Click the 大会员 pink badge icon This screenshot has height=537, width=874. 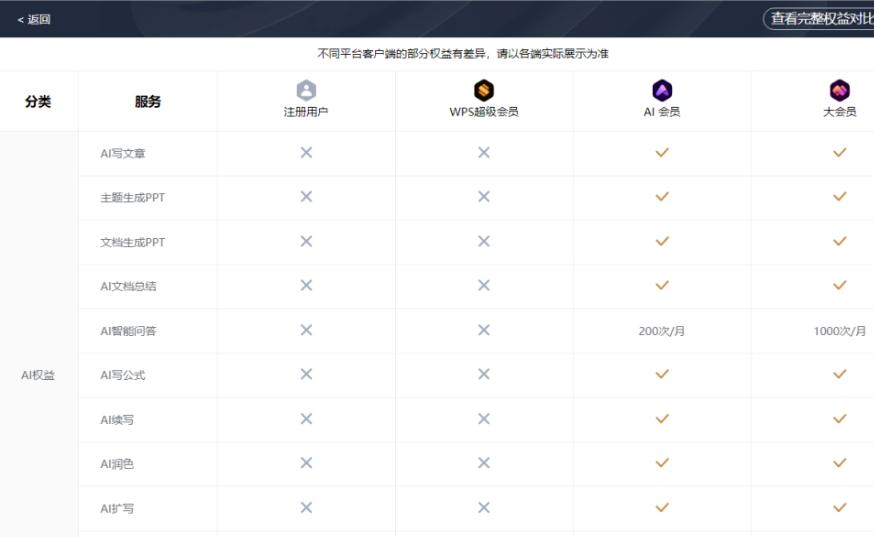tap(839, 91)
